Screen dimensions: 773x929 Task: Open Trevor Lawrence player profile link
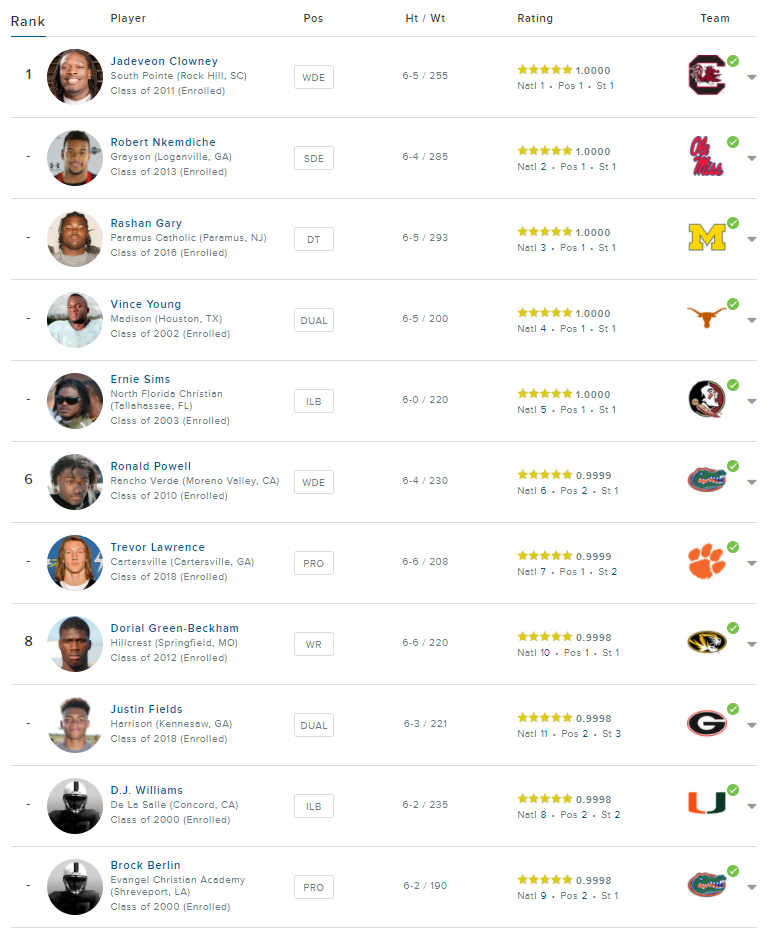(158, 547)
